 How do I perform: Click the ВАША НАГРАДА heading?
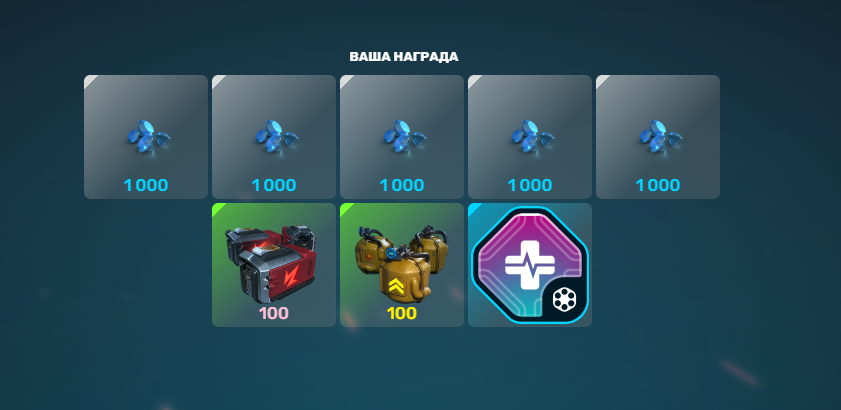pyautogui.click(x=404, y=57)
